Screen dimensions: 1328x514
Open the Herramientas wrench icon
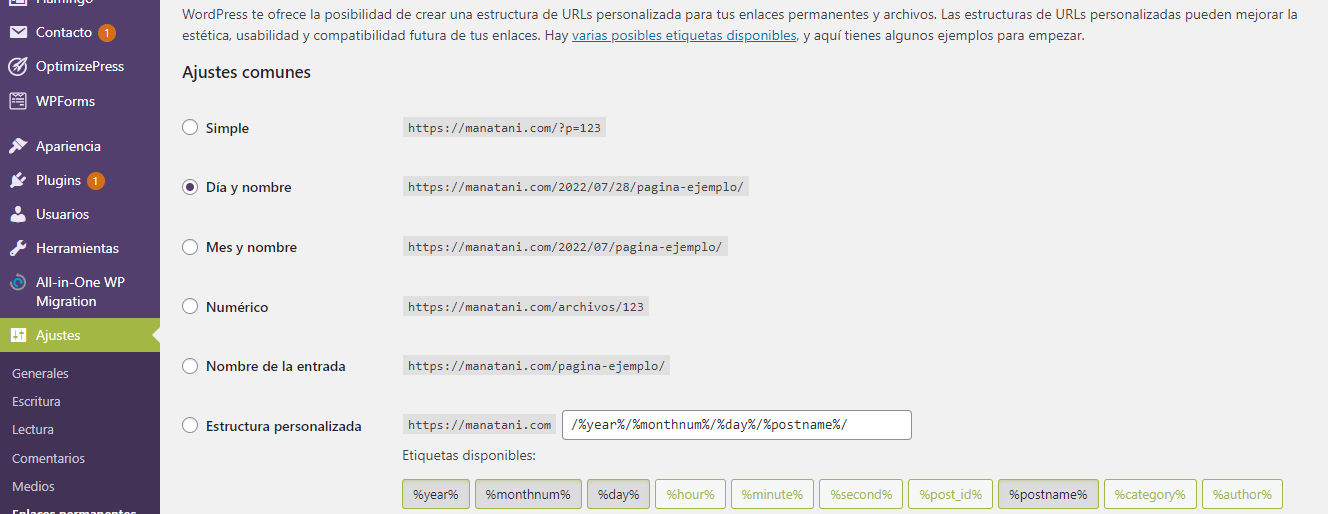click(x=18, y=248)
